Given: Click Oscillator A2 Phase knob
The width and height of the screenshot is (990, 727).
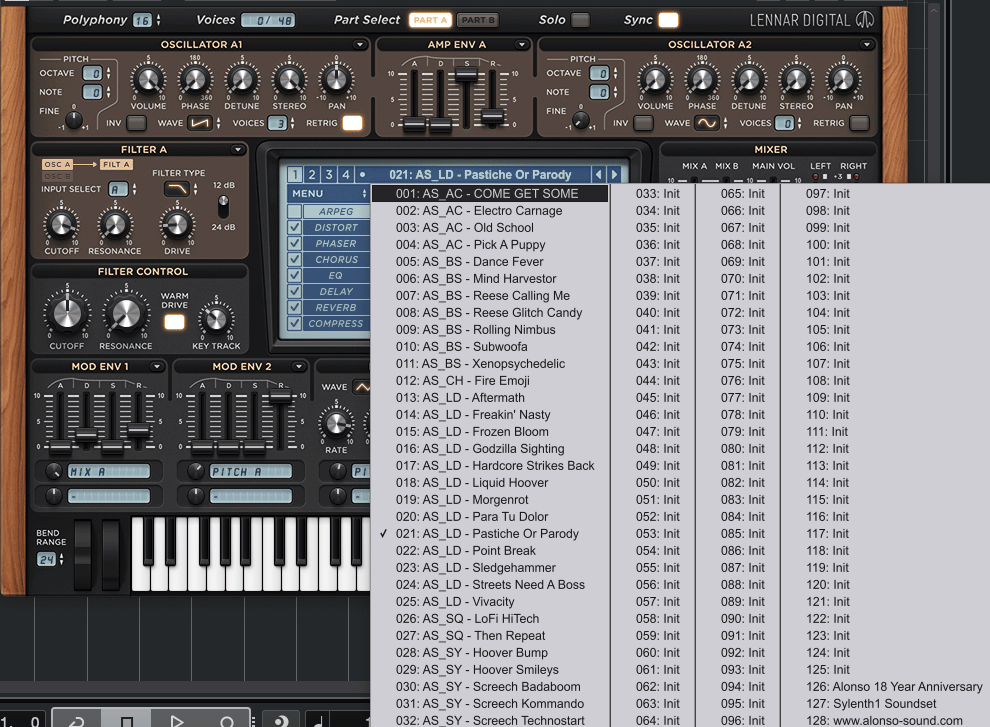Looking at the screenshot, I should (x=702, y=80).
